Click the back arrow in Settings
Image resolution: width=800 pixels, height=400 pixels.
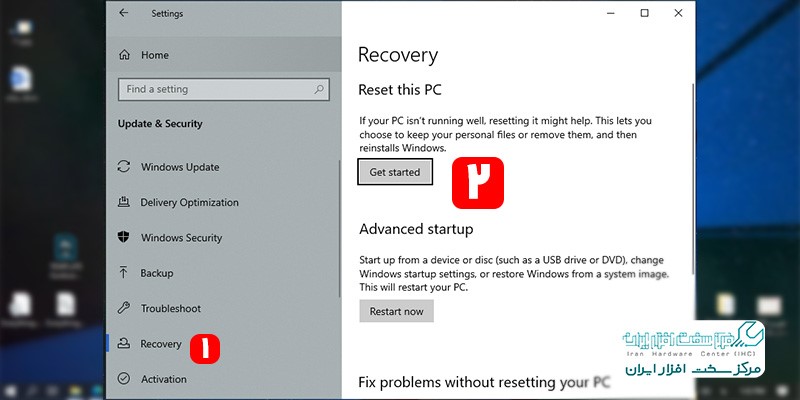click(x=123, y=13)
